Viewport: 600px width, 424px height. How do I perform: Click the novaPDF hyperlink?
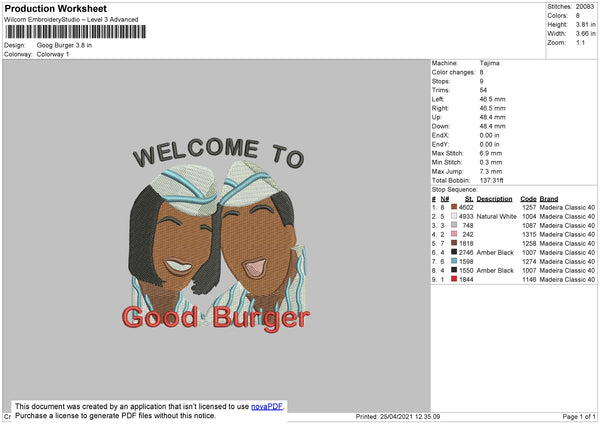tap(267, 406)
